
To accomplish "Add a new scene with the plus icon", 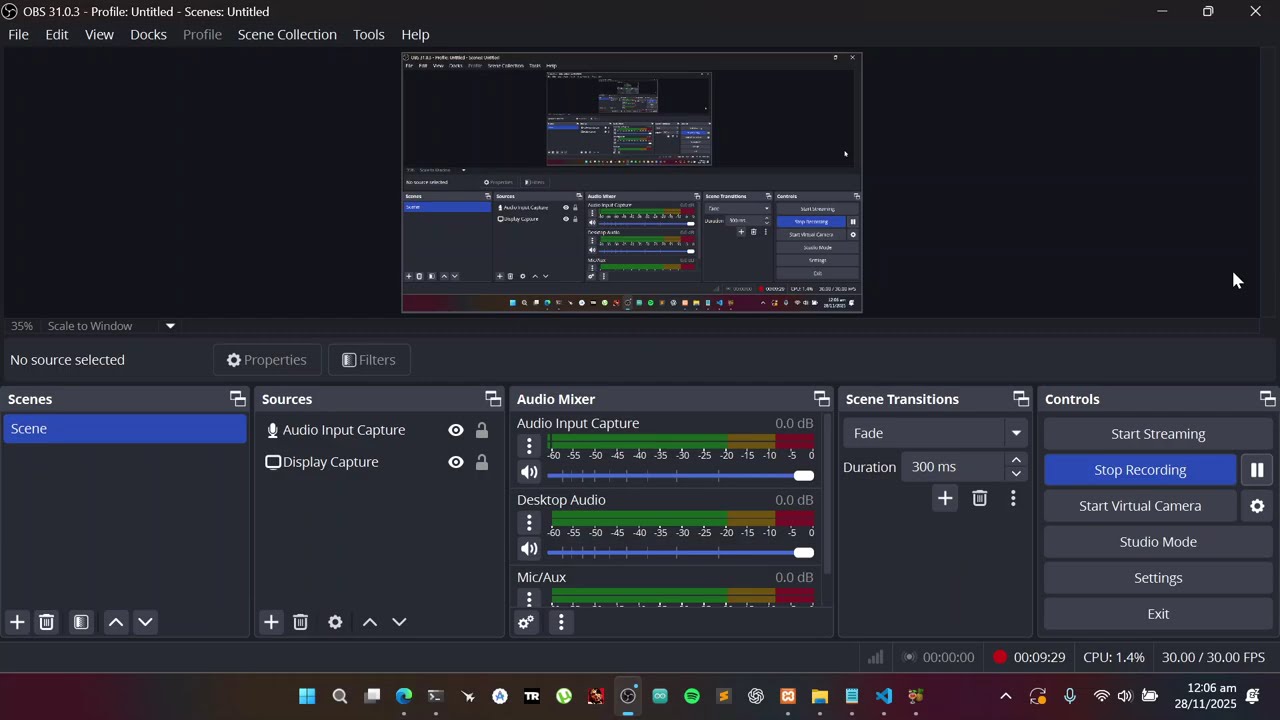I will click(x=17, y=622).
